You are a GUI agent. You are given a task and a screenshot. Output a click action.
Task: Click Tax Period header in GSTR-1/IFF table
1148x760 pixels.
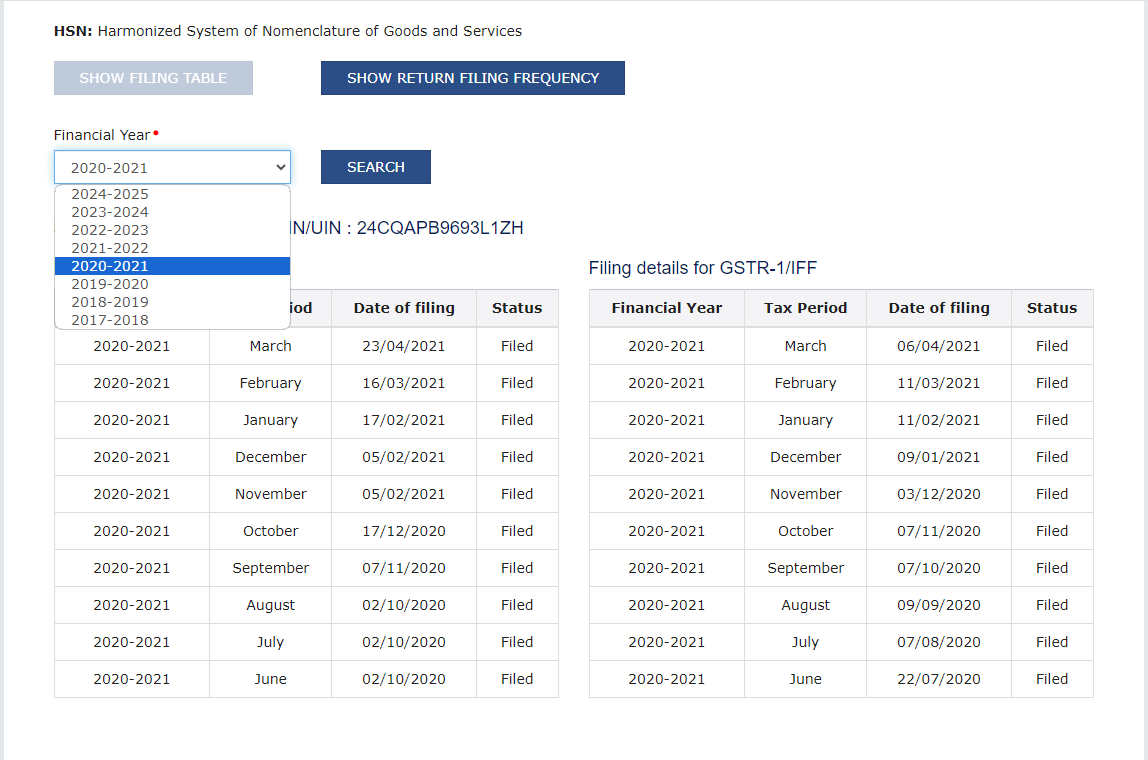point(805,308)
